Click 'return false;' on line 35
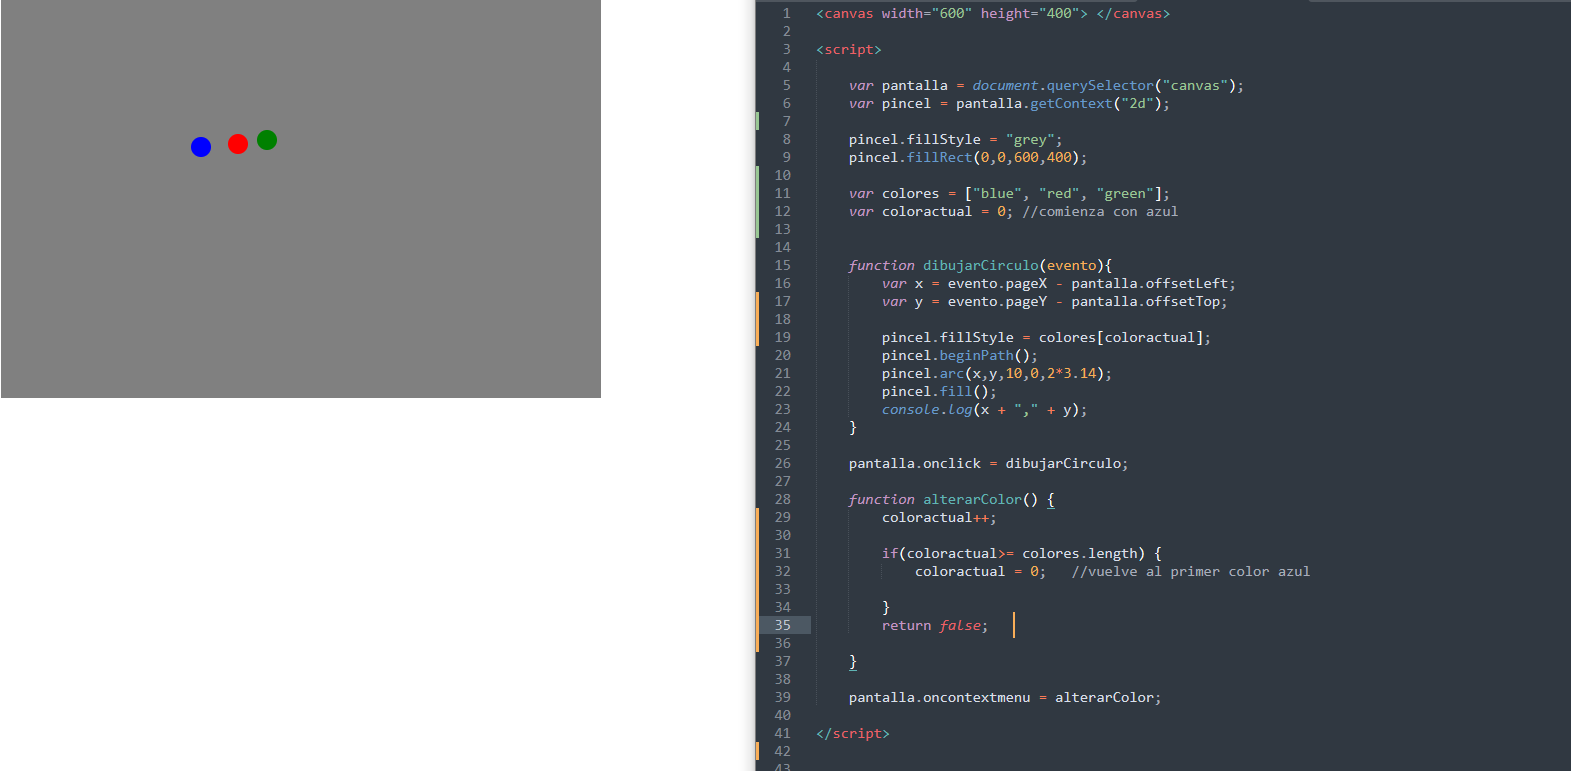1571x771 pixels. [935, 626]
